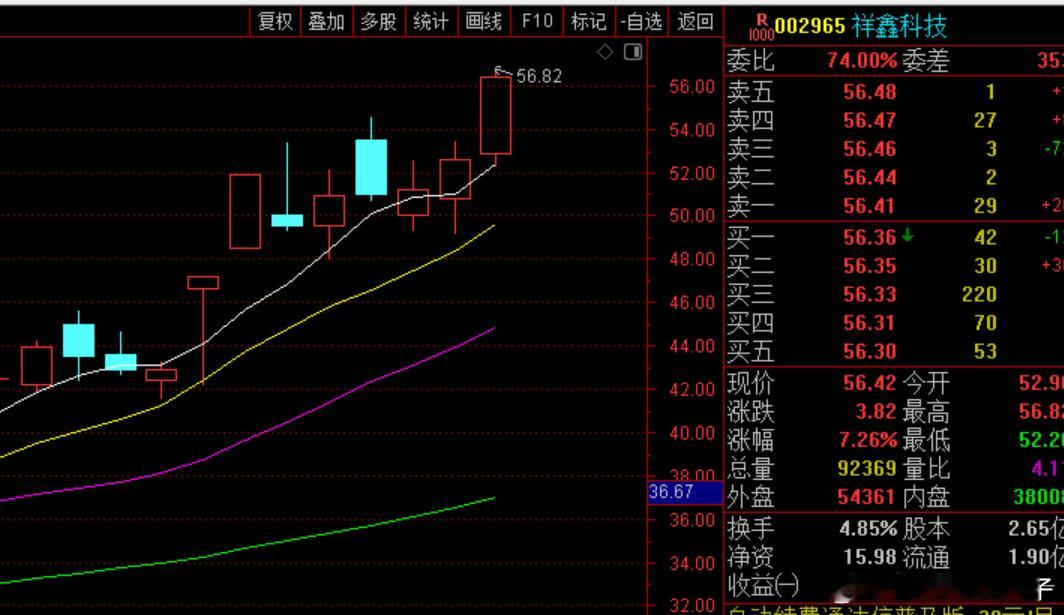The image size is (1064, 615).
Task: Click the 买三 volume 220
Action: point(979,294)
